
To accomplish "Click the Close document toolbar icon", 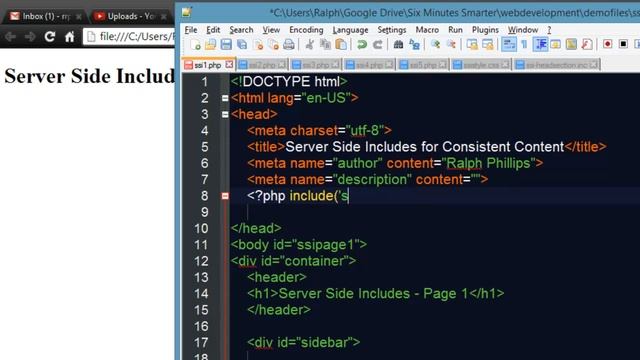I will click(258, 44).
